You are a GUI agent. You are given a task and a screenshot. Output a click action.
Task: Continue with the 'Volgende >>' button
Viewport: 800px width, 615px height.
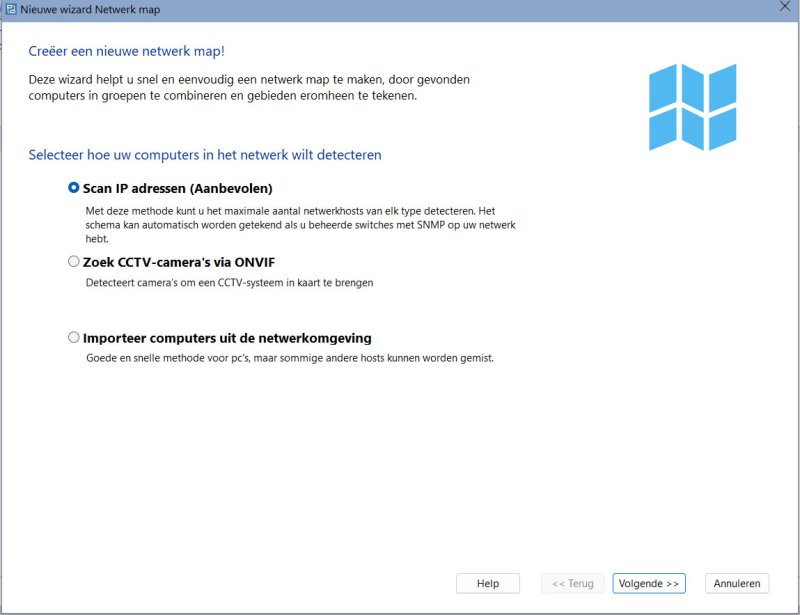pyautogui.click(x=649, y=584)
